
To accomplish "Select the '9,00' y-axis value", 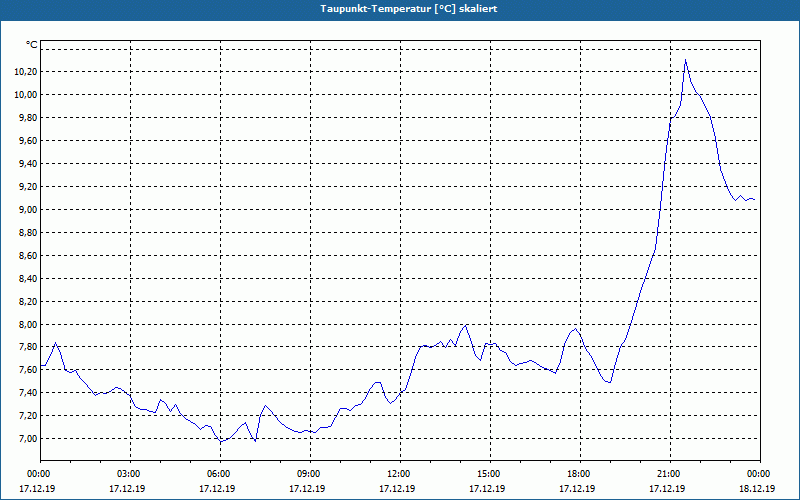I will pos(28,209).
